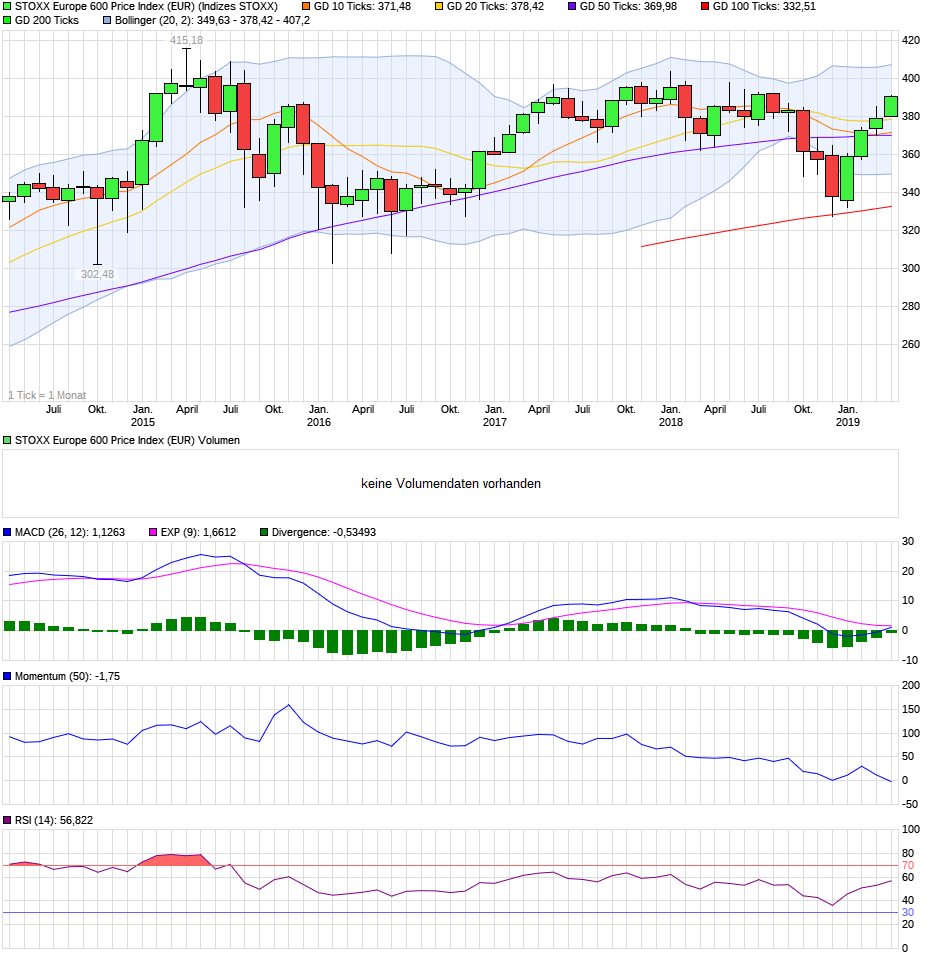The width and height of the screenshot is (940, 958).
Task: Click the dark green Divergence legend swatch
Action: click(x=264, y=532)
